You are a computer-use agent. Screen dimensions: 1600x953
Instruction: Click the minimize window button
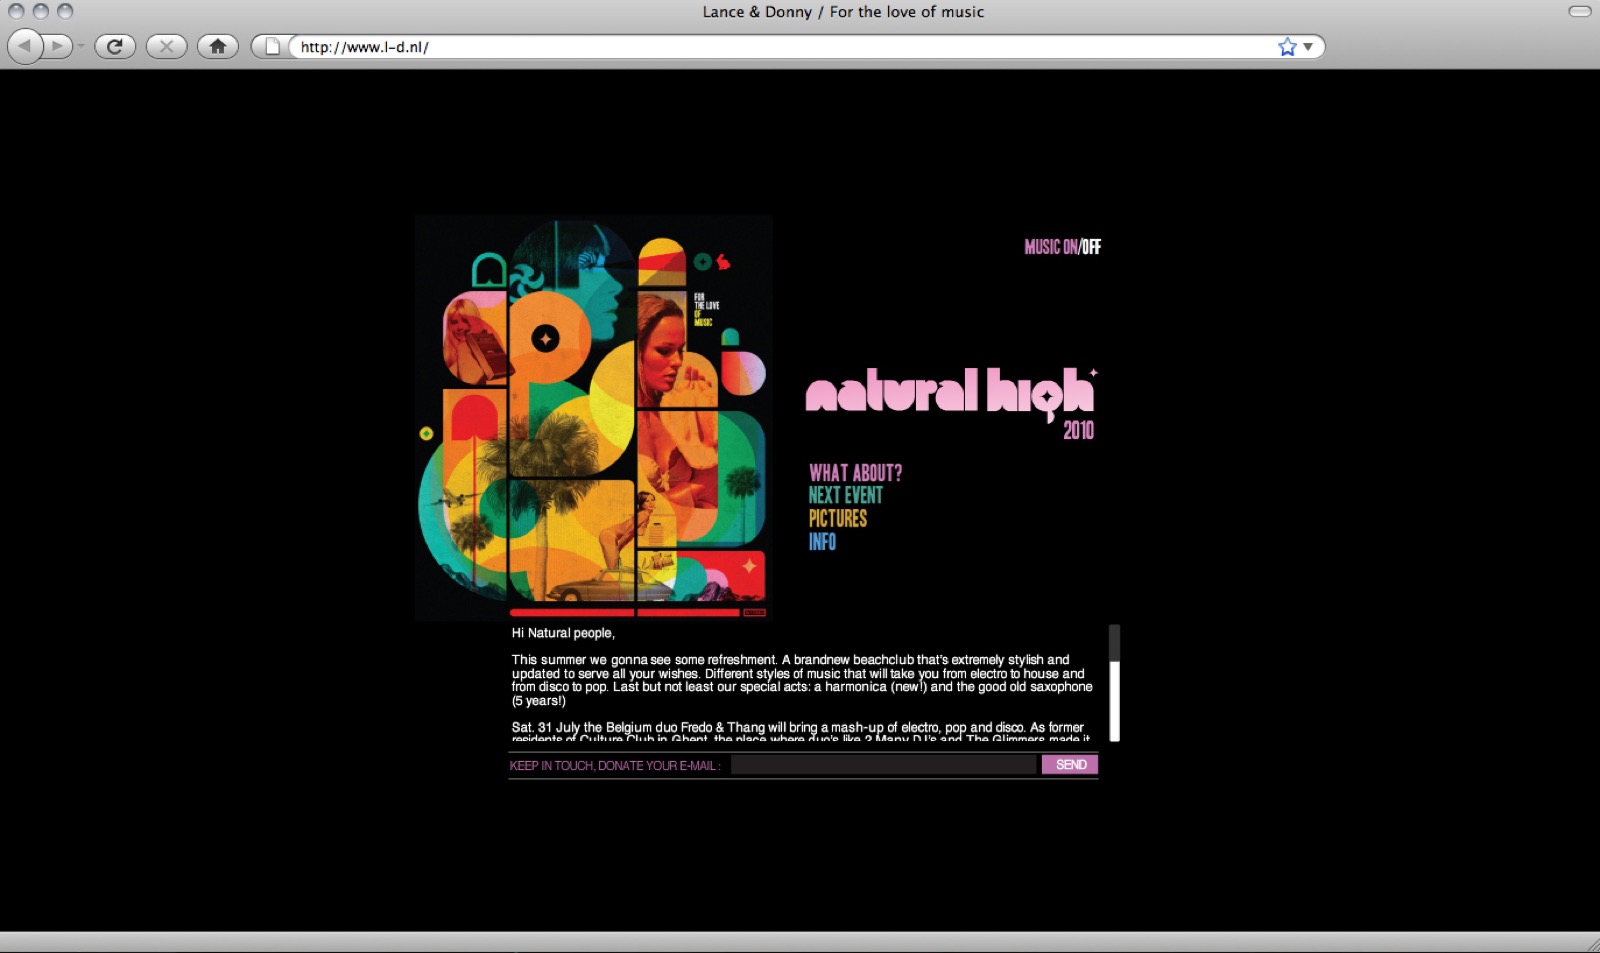tap(41, 11)
